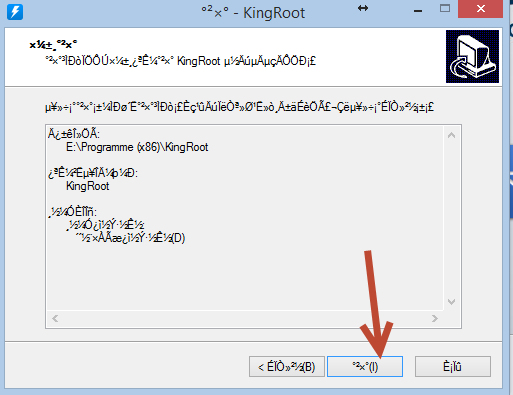Click the KingRoot start menu folder entry
Viewport: 513px width, 395px height.
coord(88,186)
